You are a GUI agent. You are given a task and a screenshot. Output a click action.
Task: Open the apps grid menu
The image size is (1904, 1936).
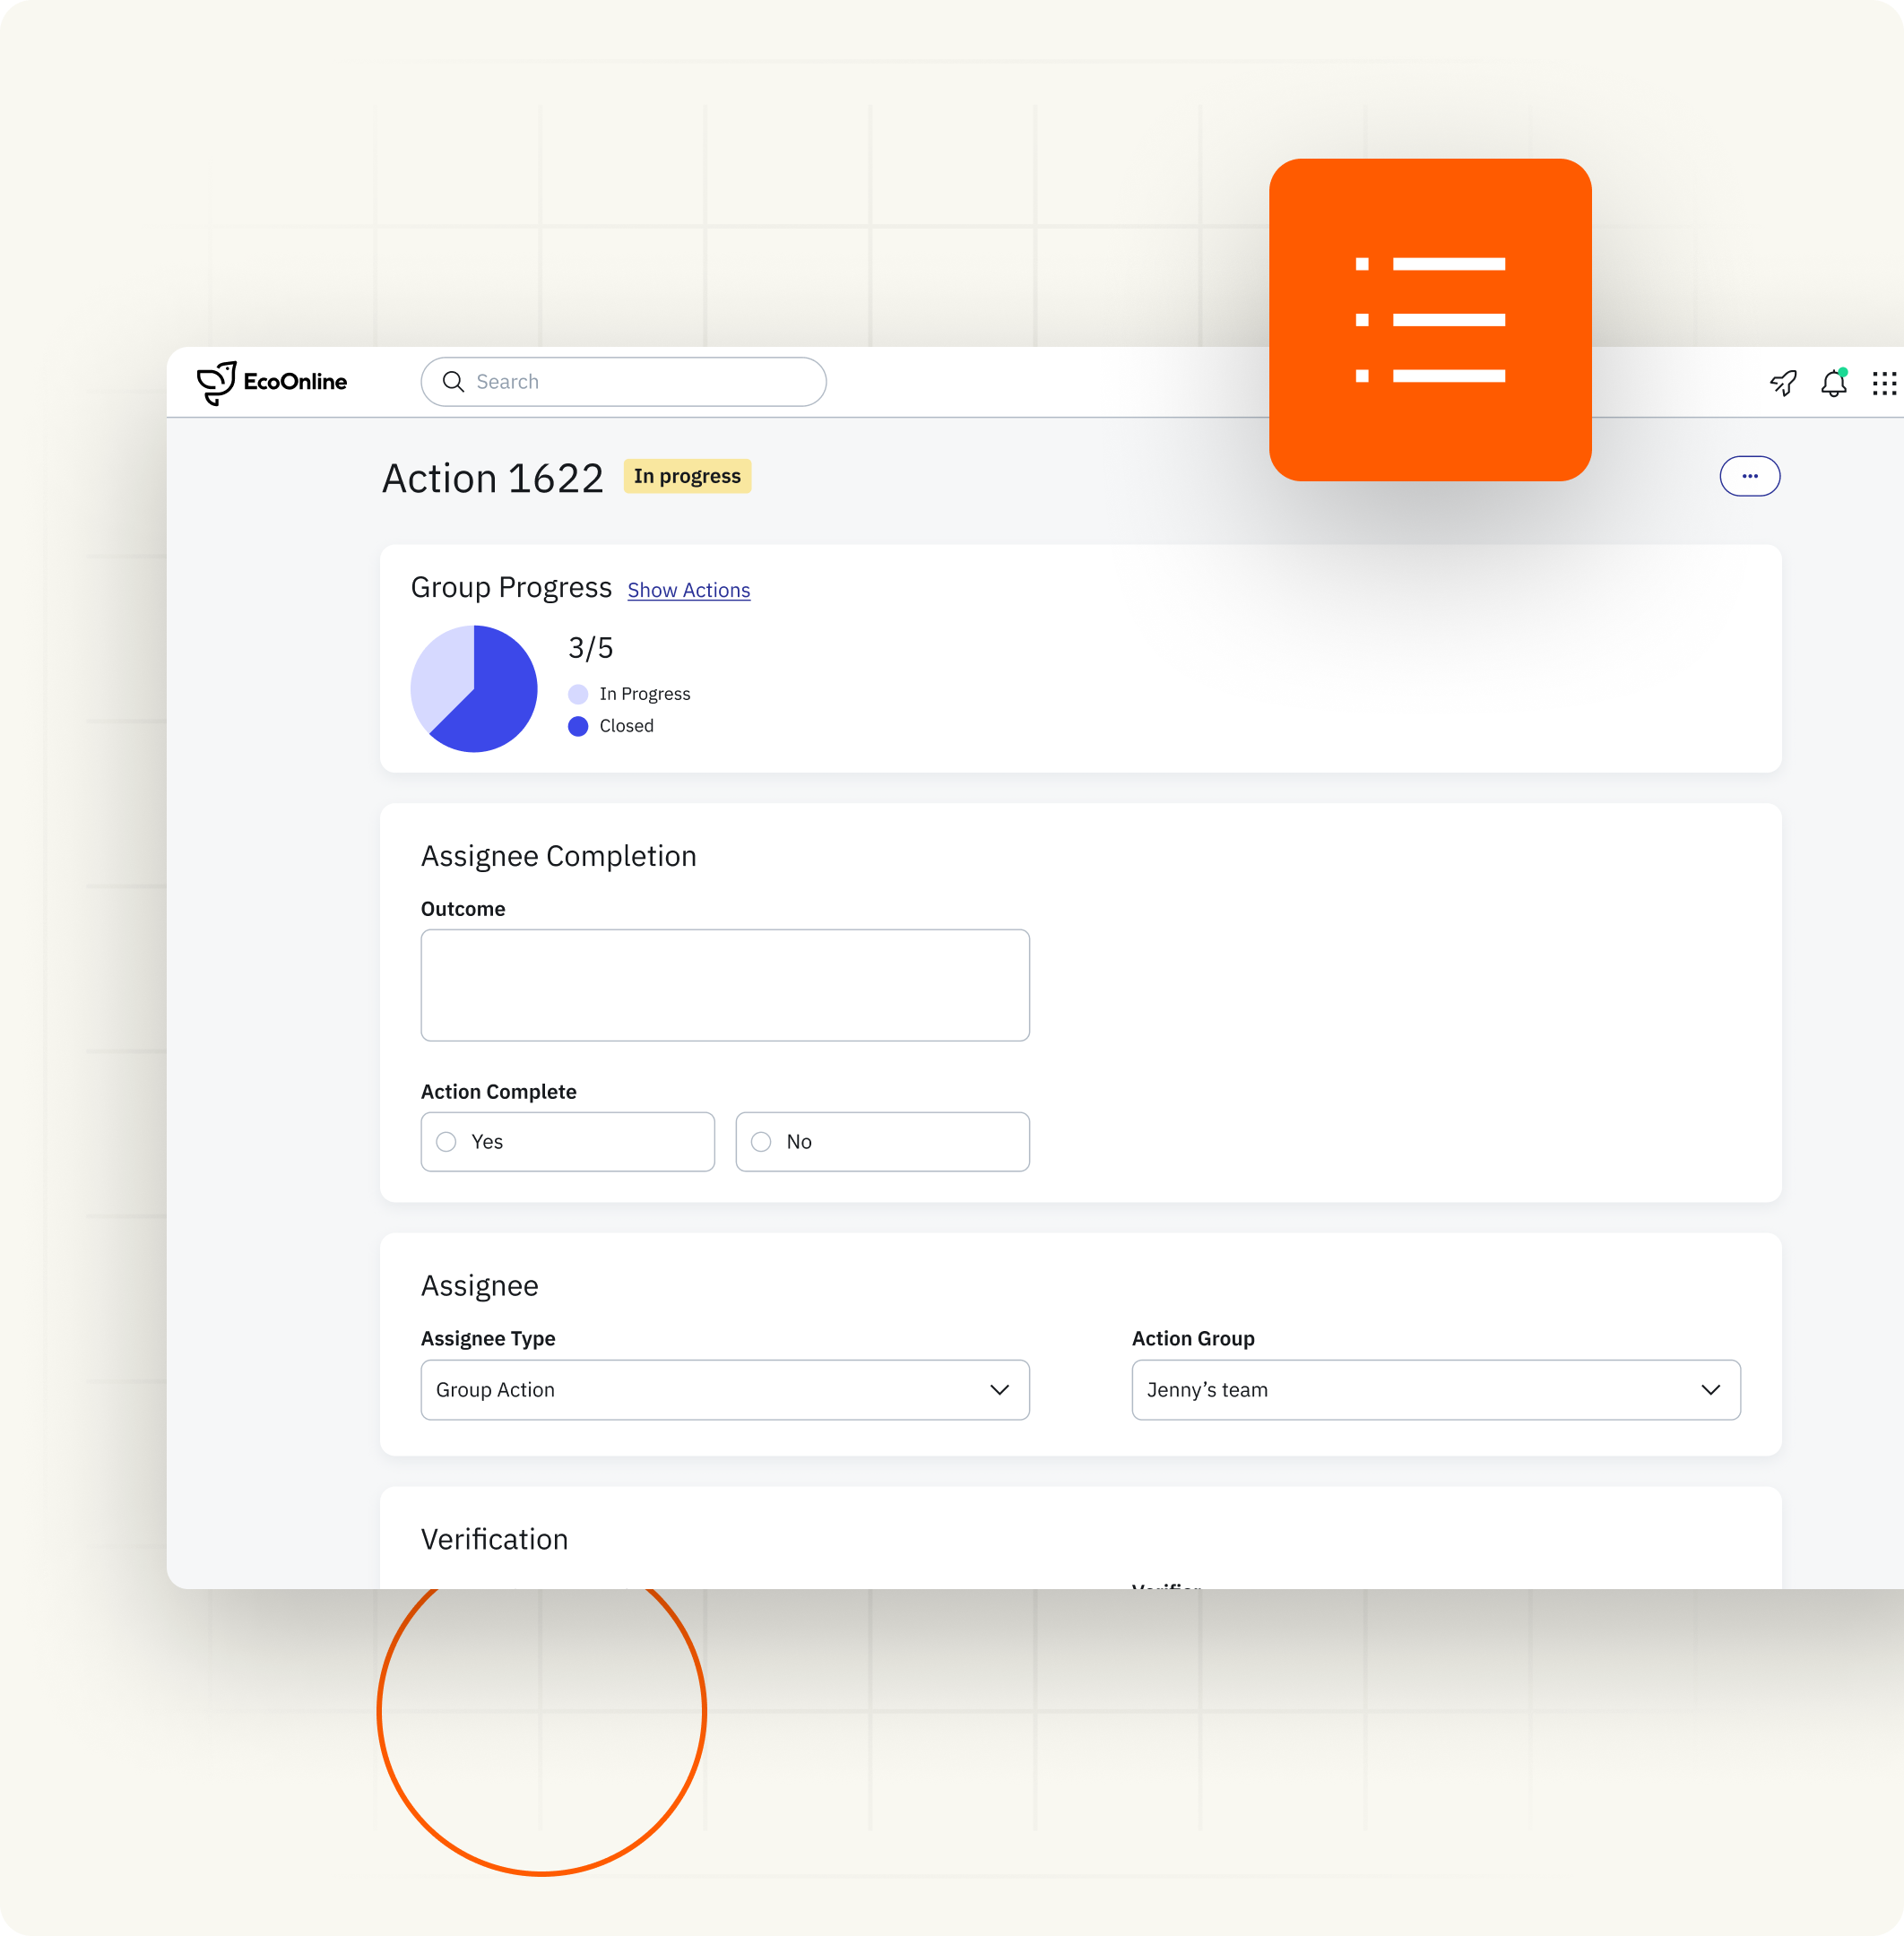point(1884,384)
